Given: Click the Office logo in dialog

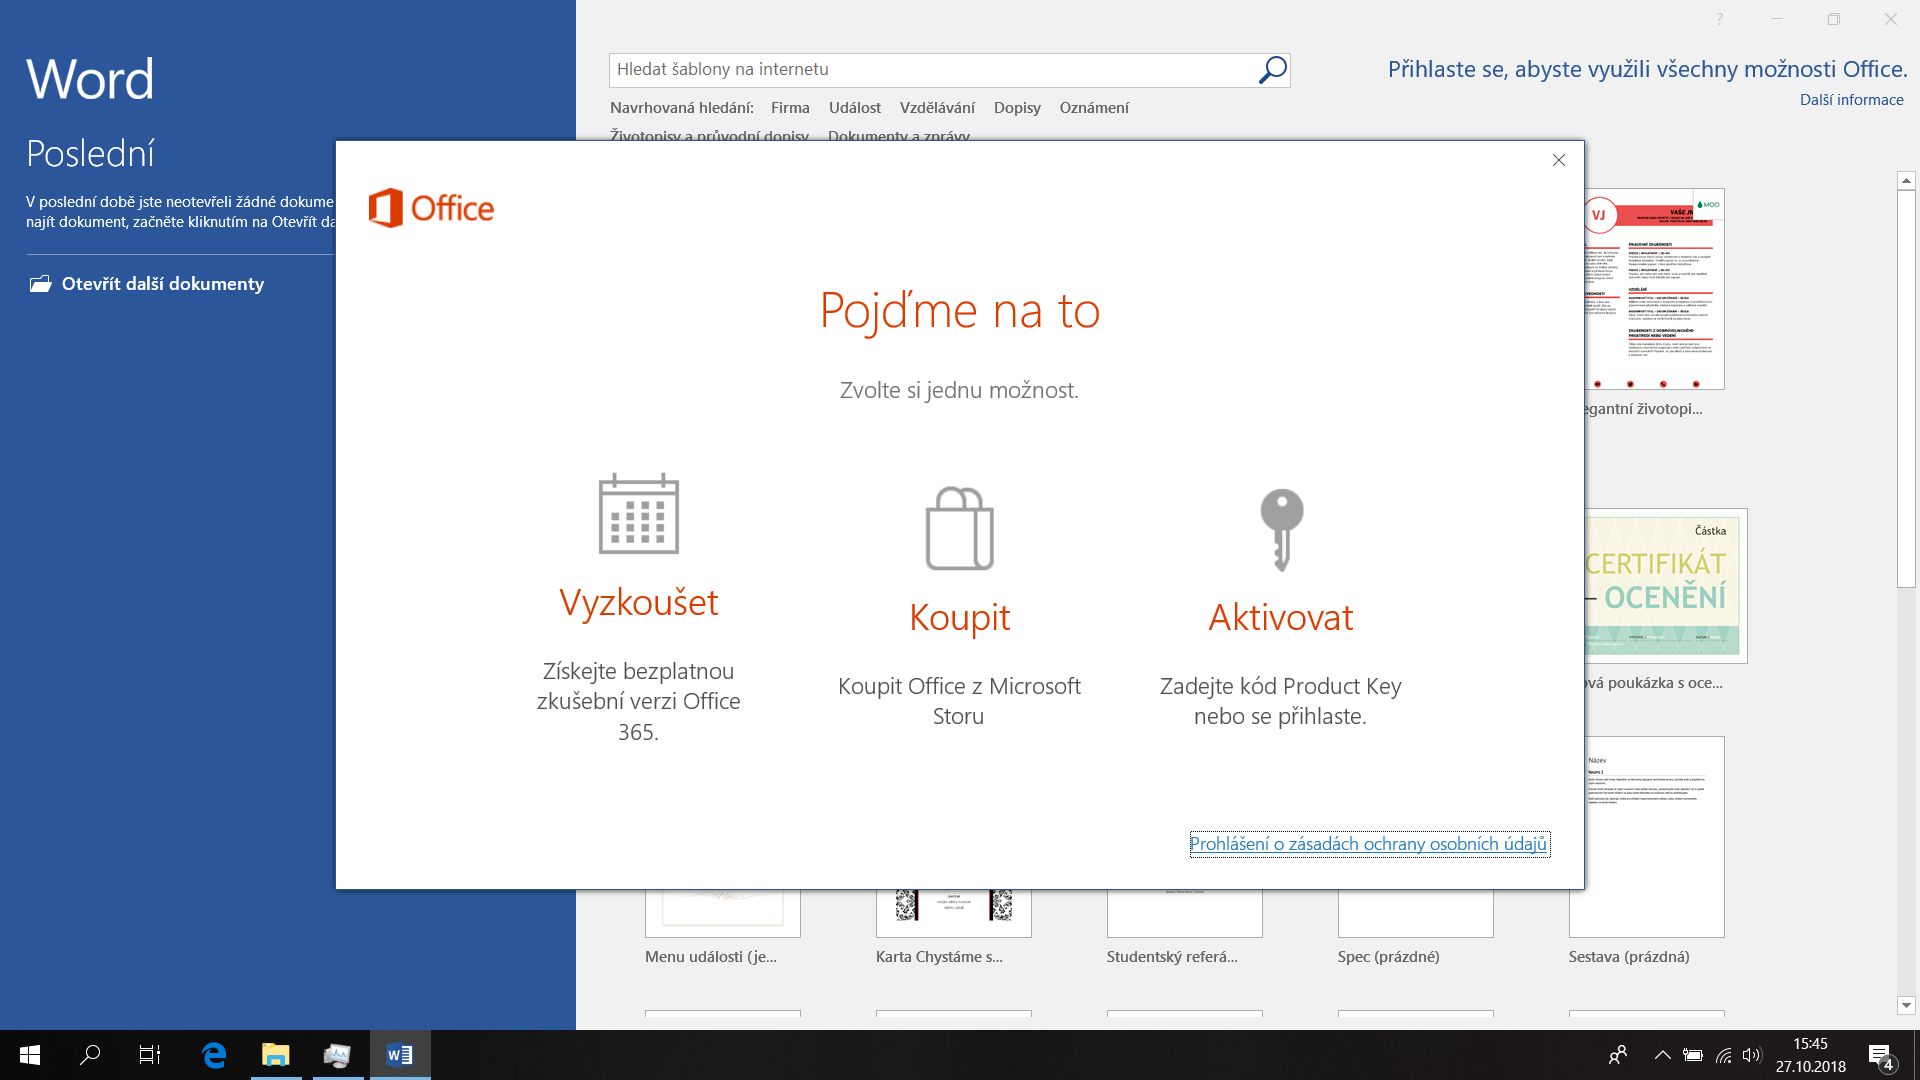Looking at the screenshot, I should pos(431,208).
